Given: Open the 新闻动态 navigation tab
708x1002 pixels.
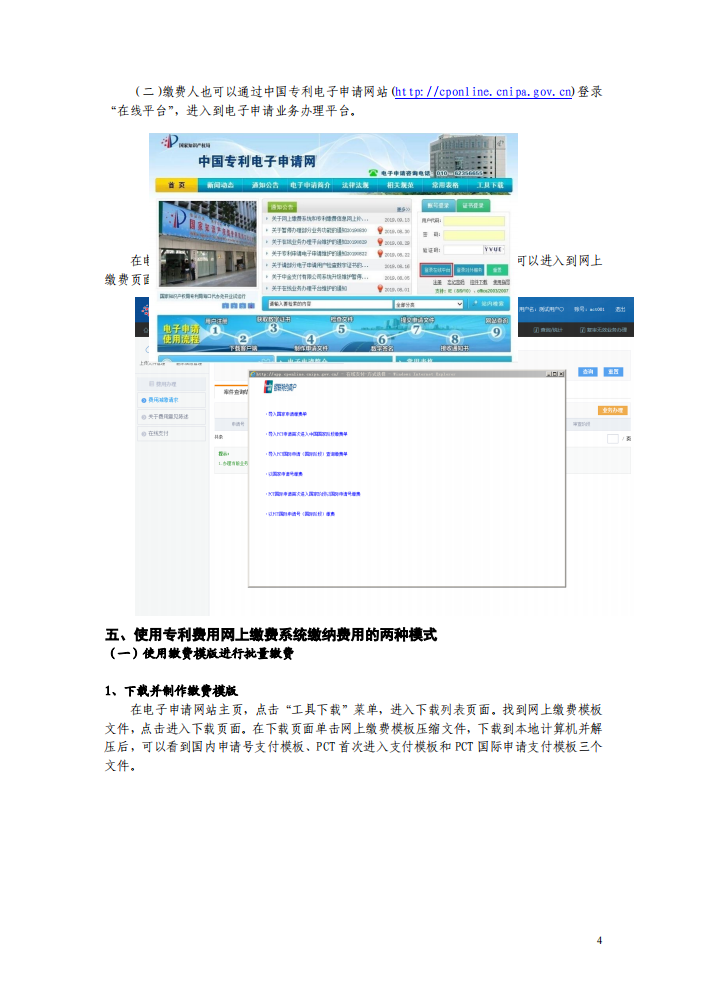Looking at the screenshot, I should pyautogui.click(x=220, y=185).
